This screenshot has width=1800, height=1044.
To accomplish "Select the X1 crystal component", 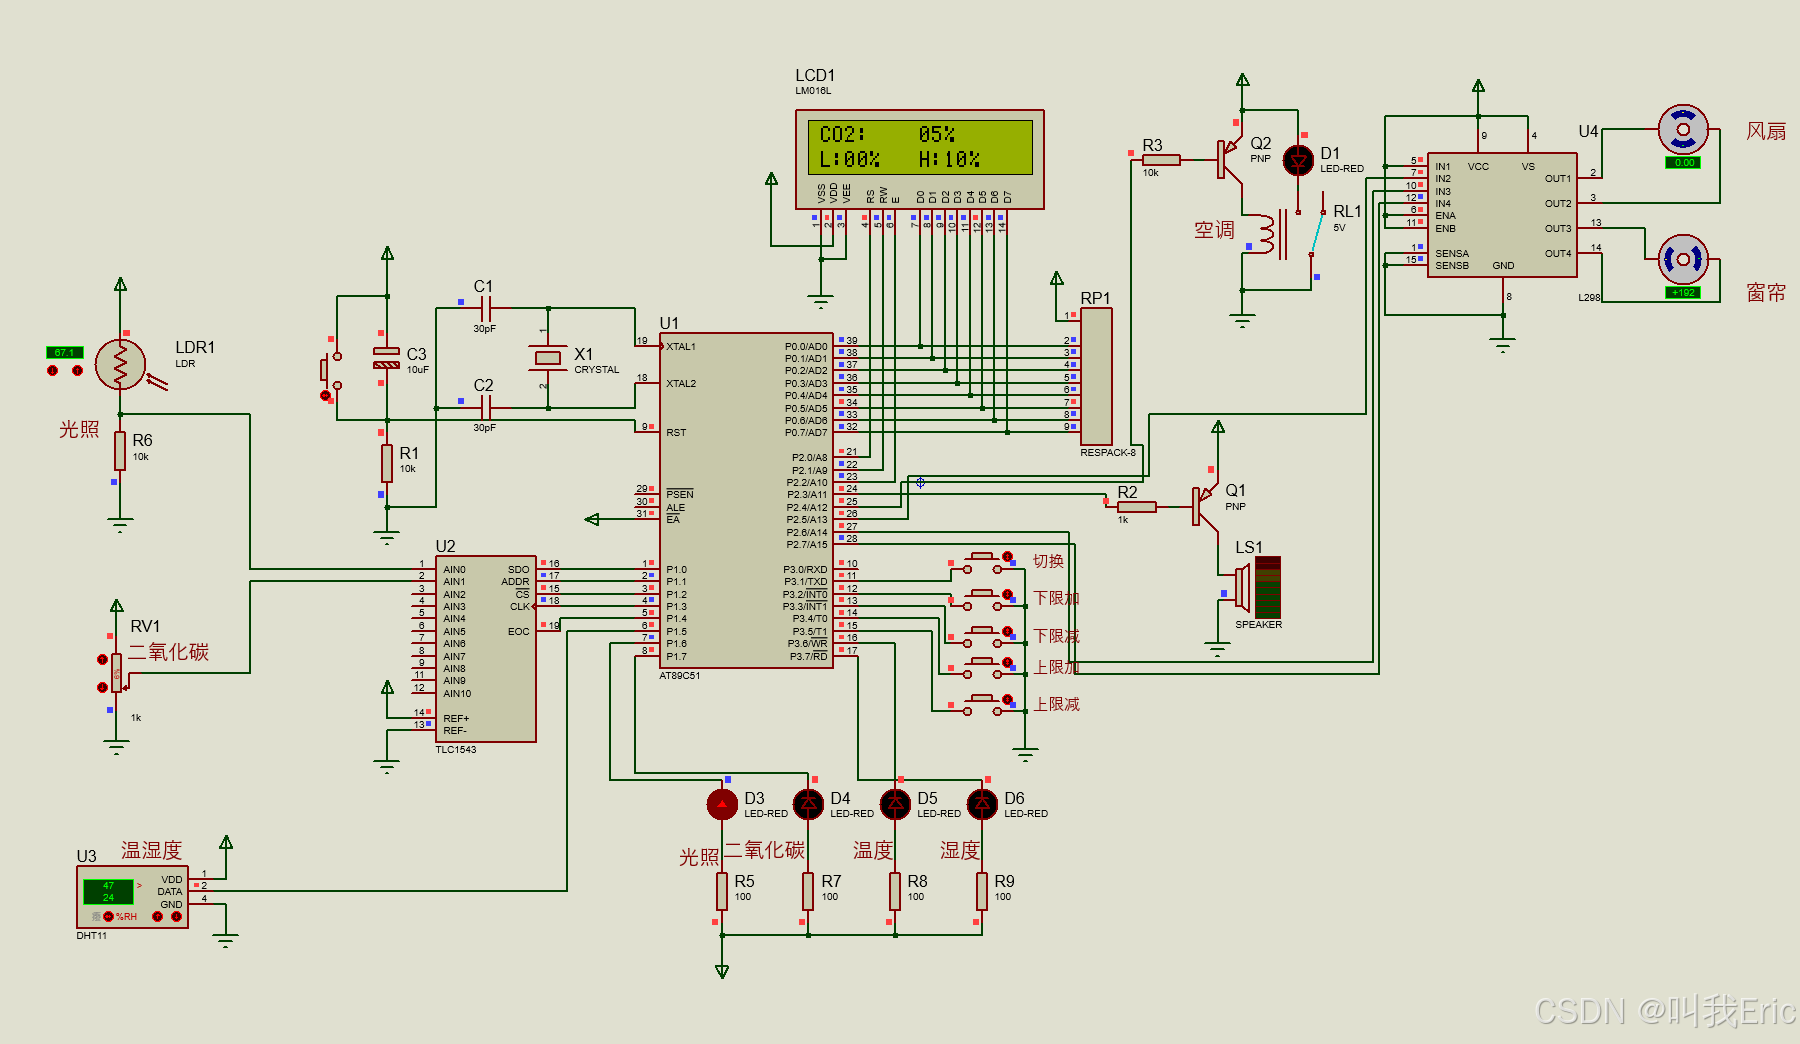I will pyautogui.click(x=547, y=358).
